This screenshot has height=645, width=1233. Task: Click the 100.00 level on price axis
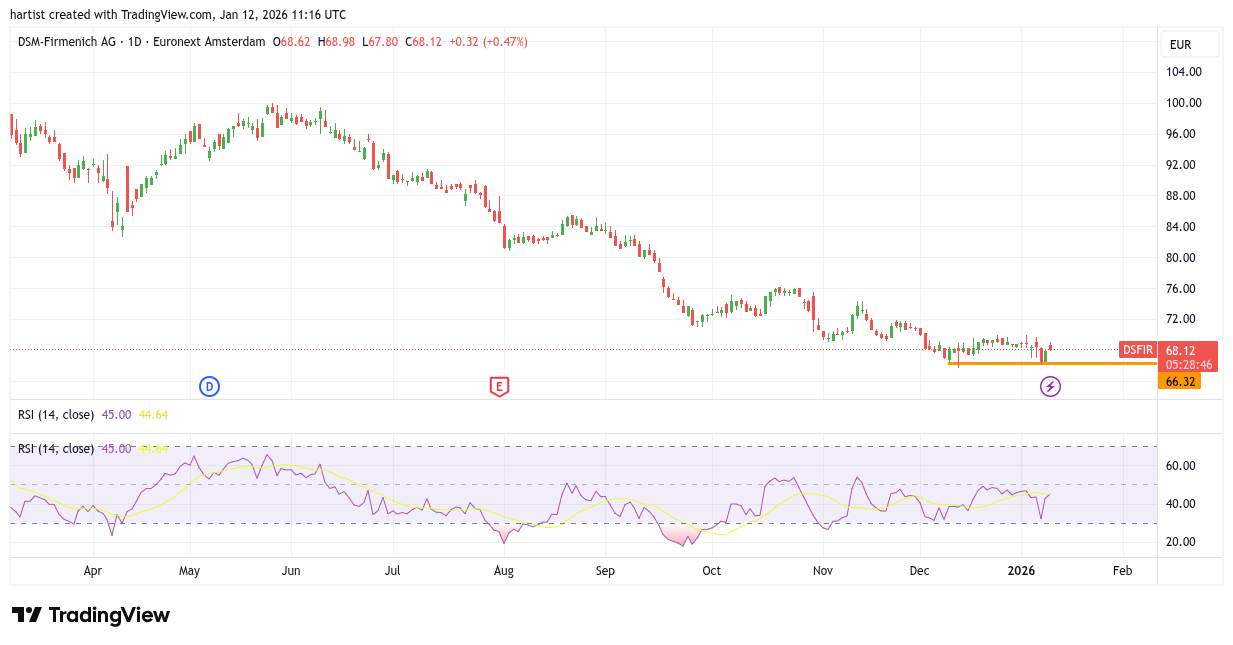[1183, 103]
